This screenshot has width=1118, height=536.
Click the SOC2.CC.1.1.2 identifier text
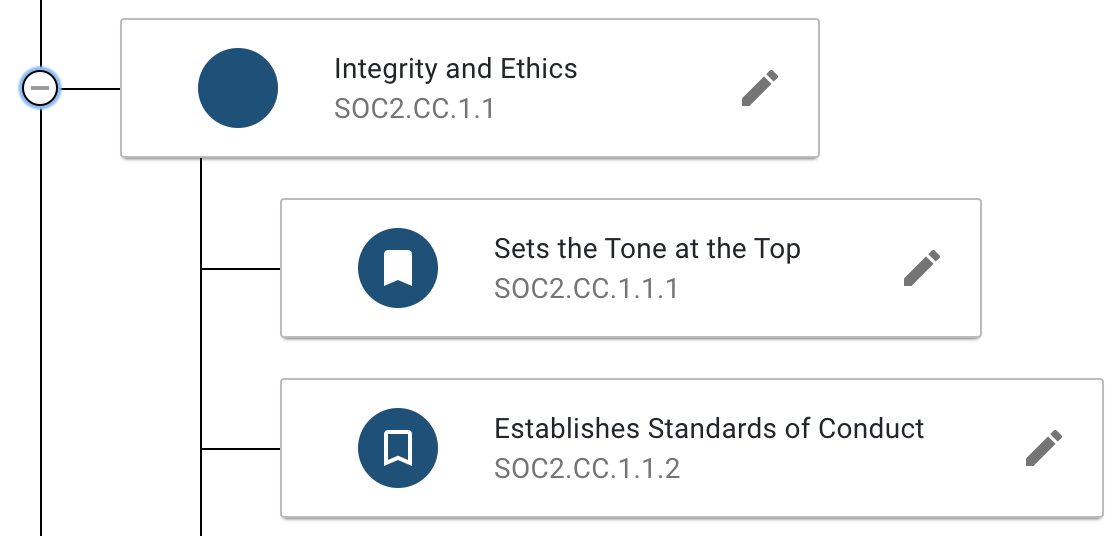click(x=587, y=469)
